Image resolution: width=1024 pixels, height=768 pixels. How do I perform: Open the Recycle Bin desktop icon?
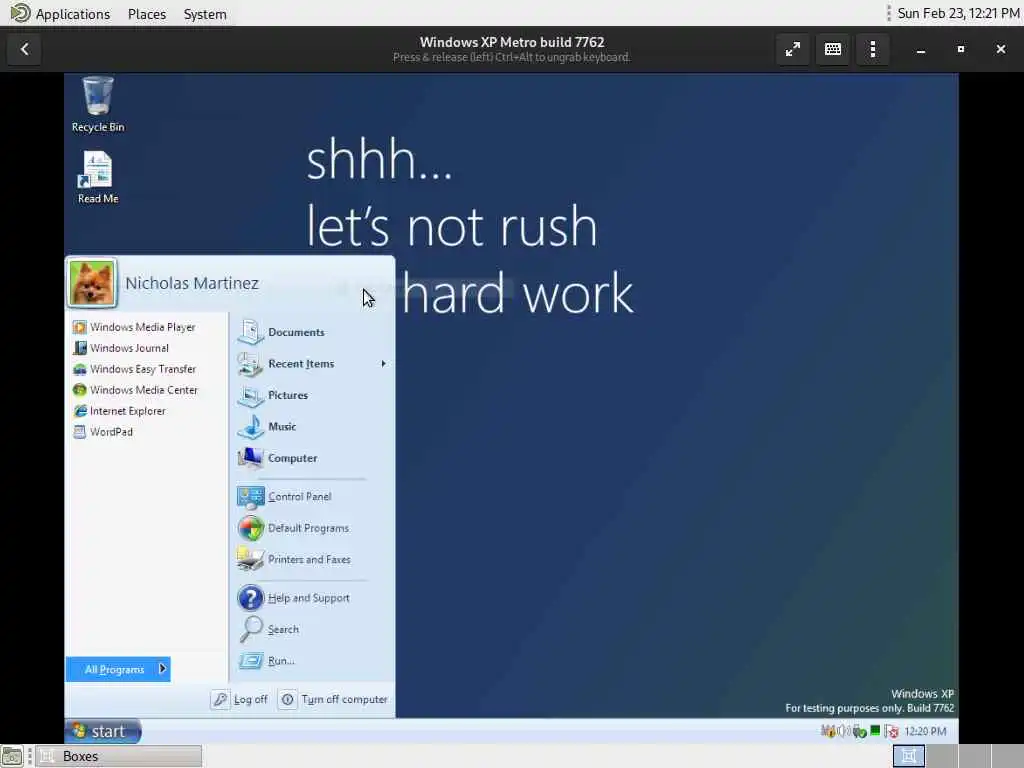pos(98,104)
